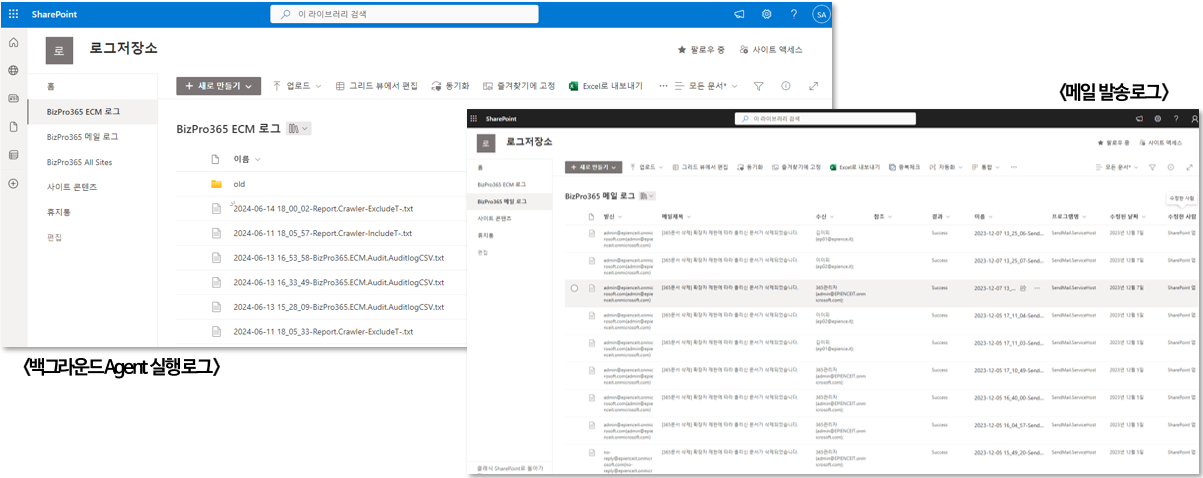
Task: Click the globe icon in the left app rail
Action: click(13, 71)
